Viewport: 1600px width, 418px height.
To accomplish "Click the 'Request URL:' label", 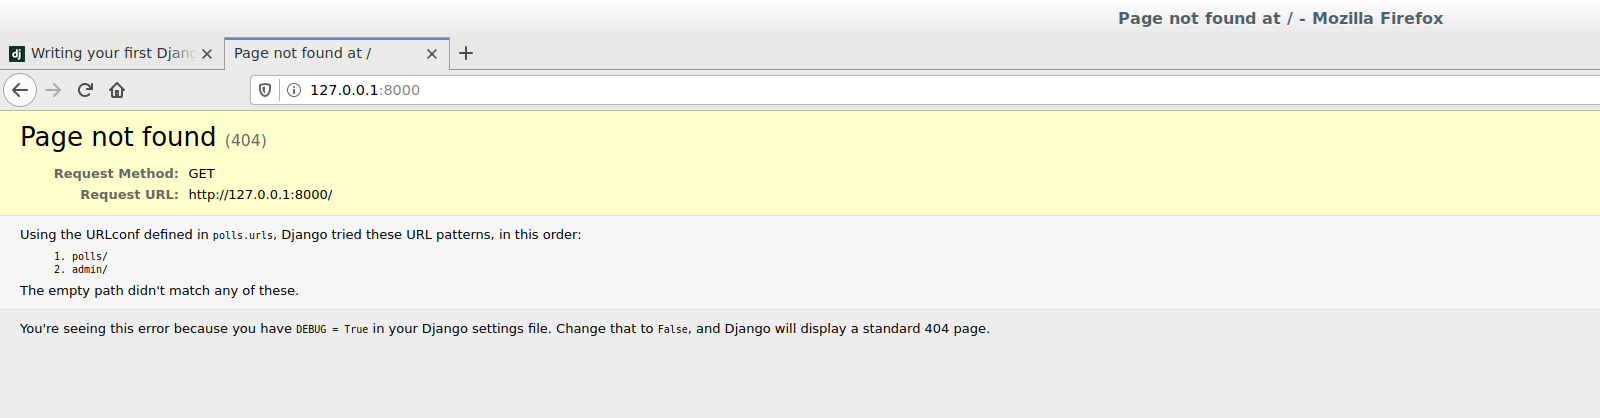I will 130,195.
